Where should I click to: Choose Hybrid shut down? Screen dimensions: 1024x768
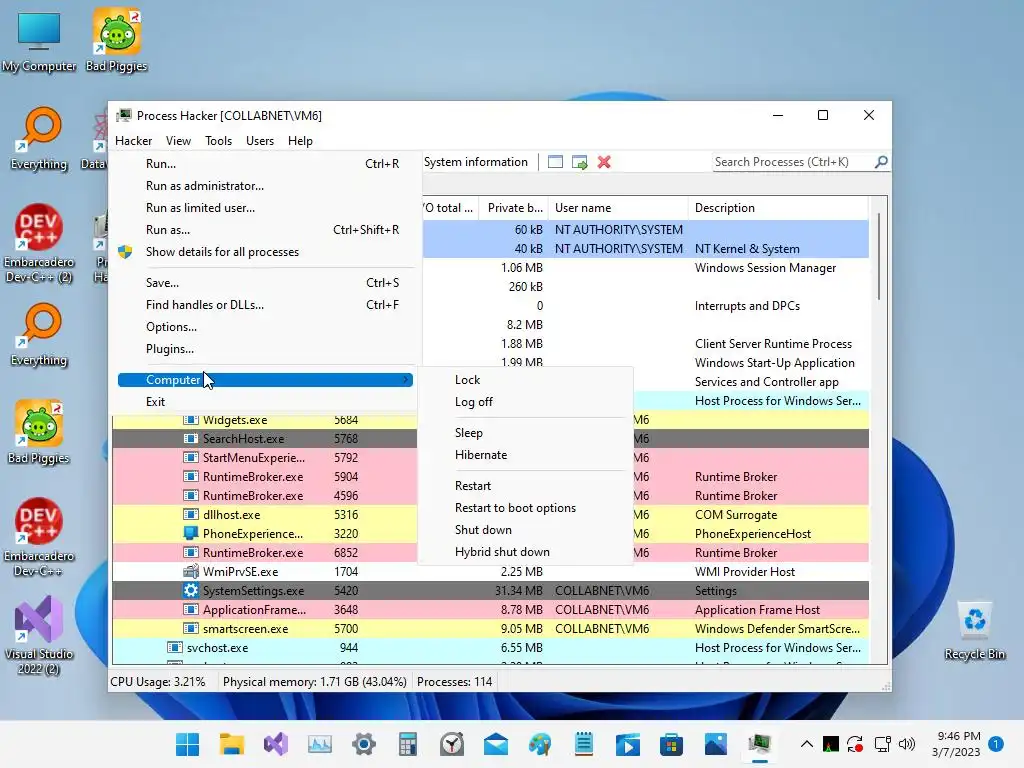click(x=526, y=552)
